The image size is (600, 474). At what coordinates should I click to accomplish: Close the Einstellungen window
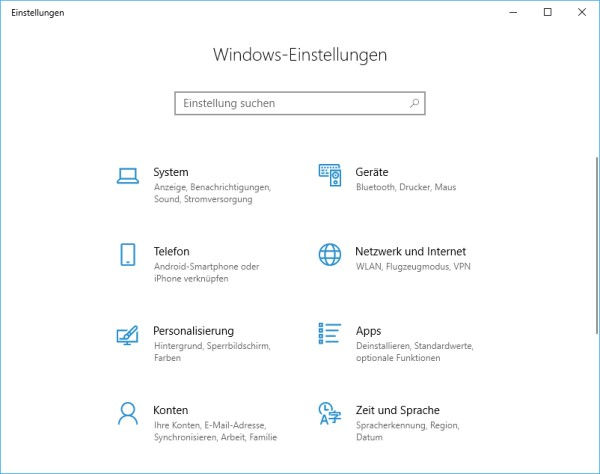pos(582,12)
